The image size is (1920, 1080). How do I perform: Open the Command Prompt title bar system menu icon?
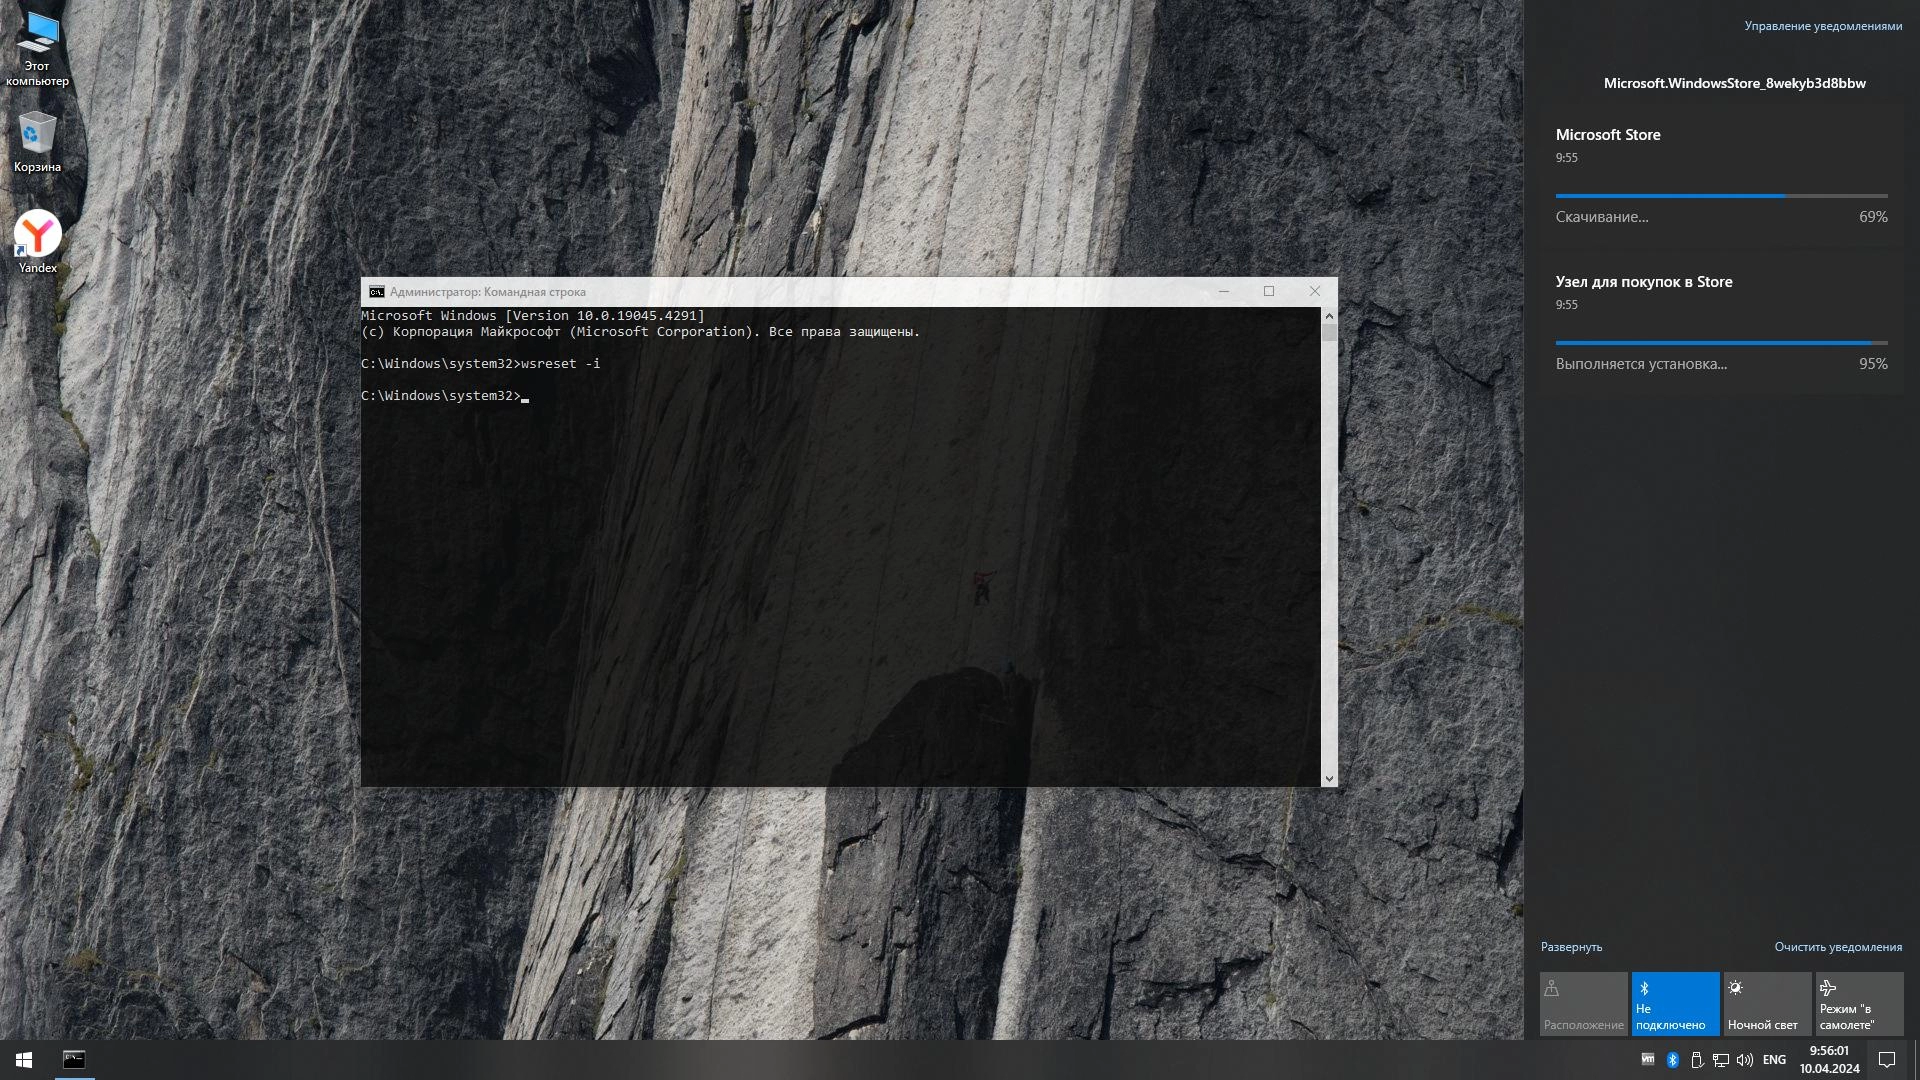(x=376, y=292)
